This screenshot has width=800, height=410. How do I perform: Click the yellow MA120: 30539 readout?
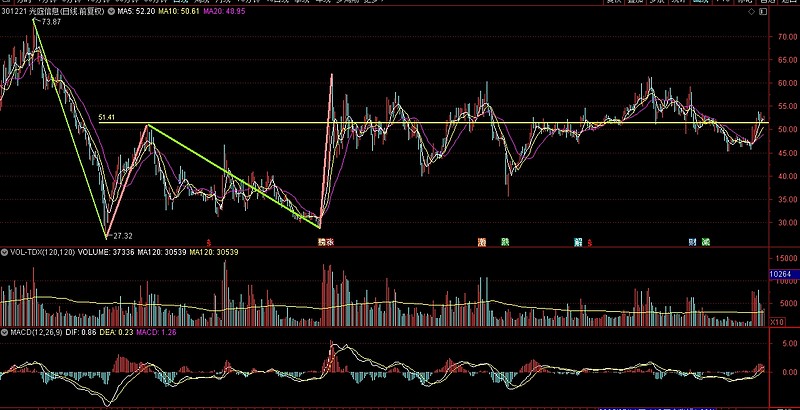pyautogui.click(x=214, y=252)
